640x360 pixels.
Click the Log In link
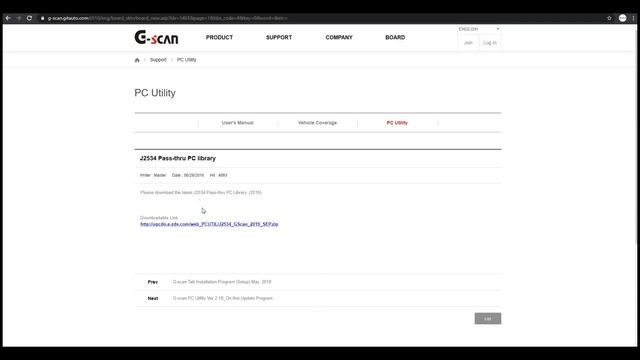[490, 43]
